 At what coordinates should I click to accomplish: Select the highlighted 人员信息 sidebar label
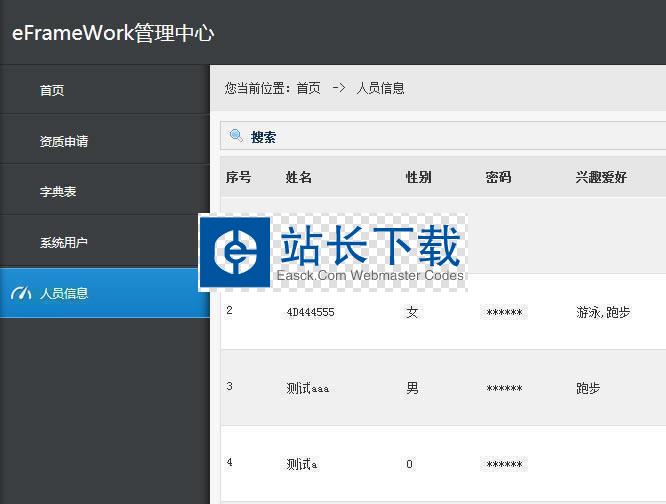(x=64, y=293)
